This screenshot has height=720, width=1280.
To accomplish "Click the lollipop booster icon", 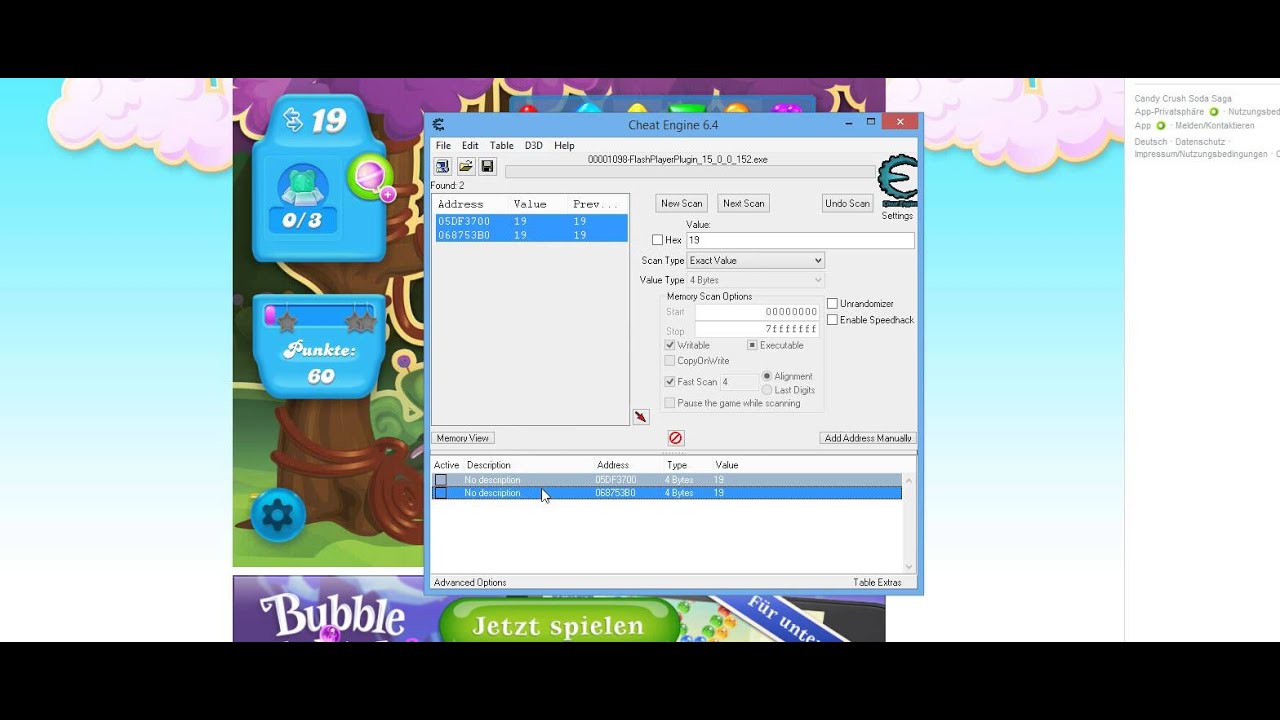I will click(x=370, y=178).
